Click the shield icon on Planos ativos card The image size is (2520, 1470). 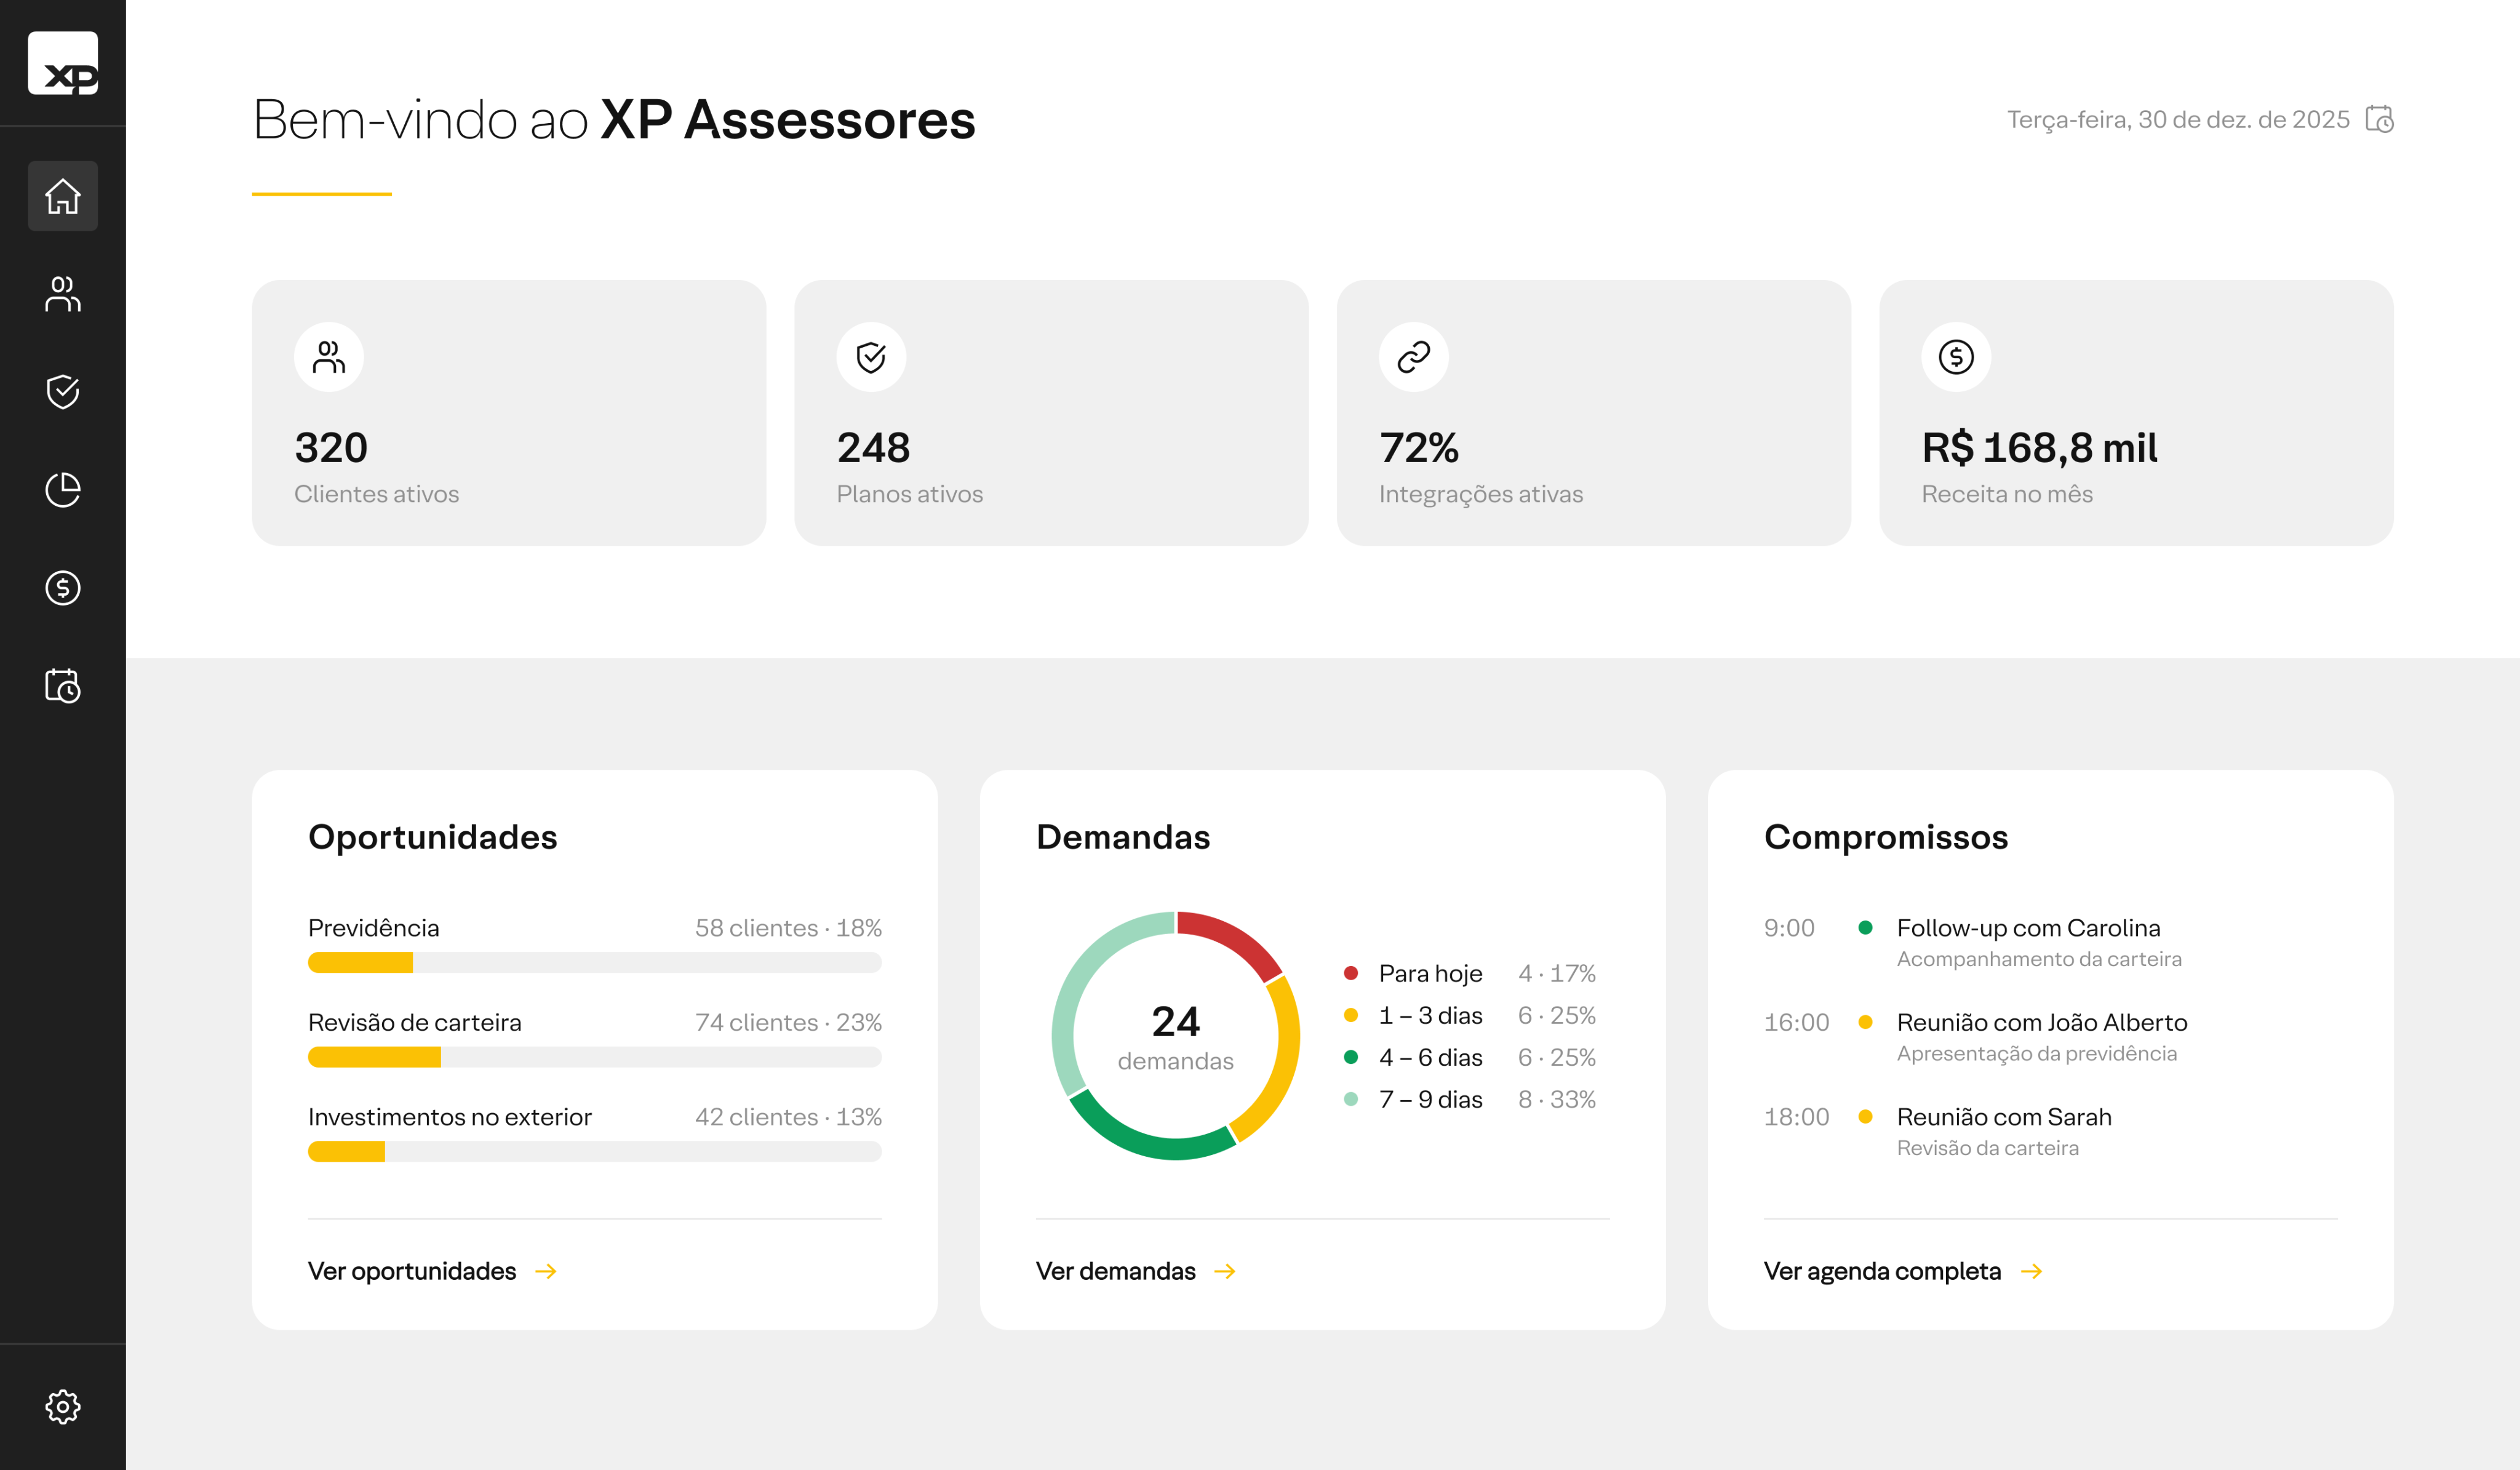pos(871,357)
